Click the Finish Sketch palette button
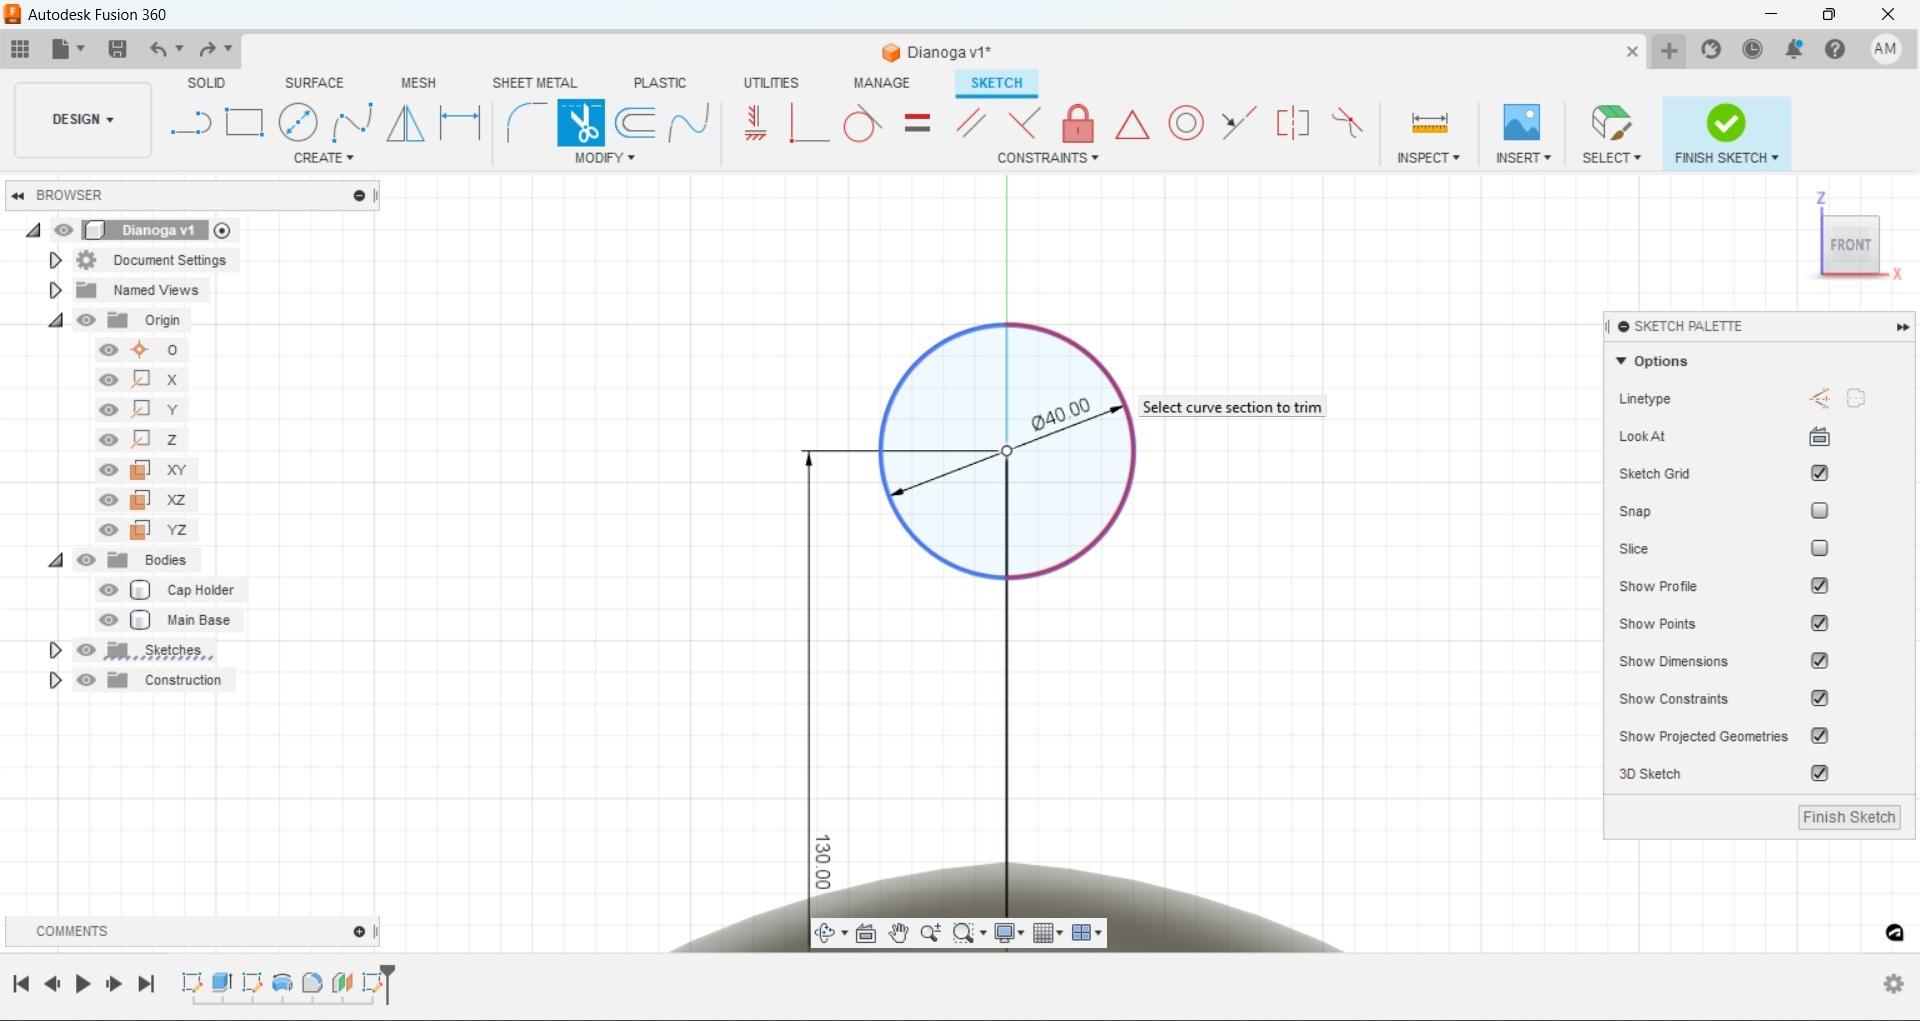The width and height of the screenshot is (1920, 1021). tap(1849, 817)
